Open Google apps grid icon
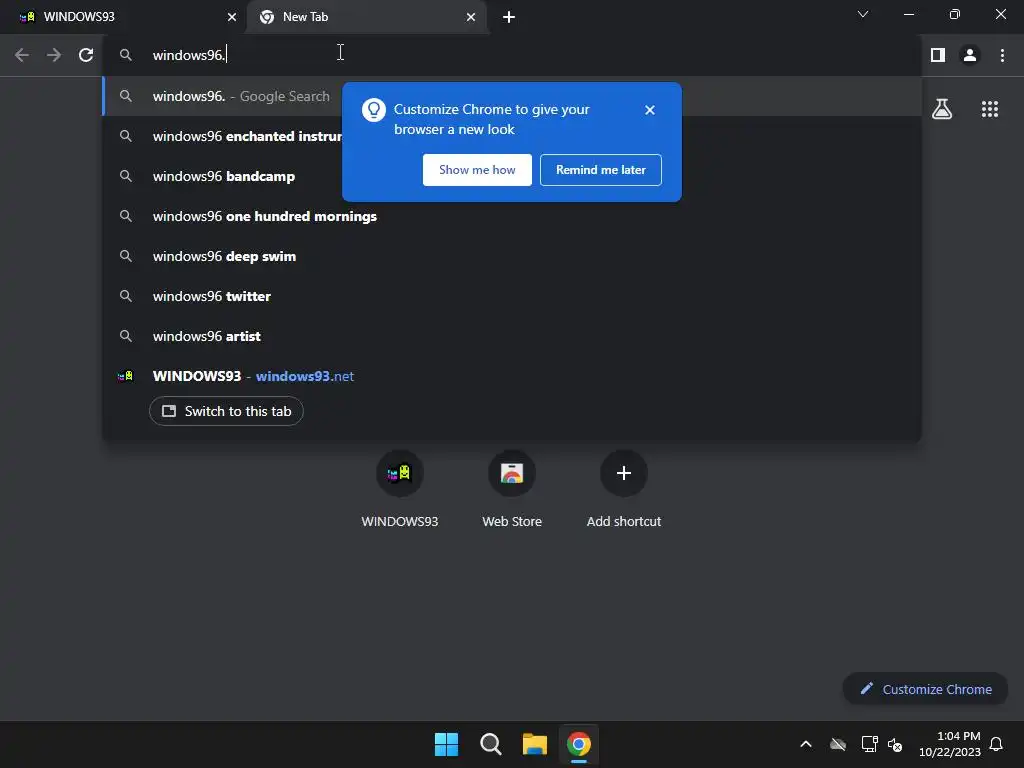 [x=989, y=109]
